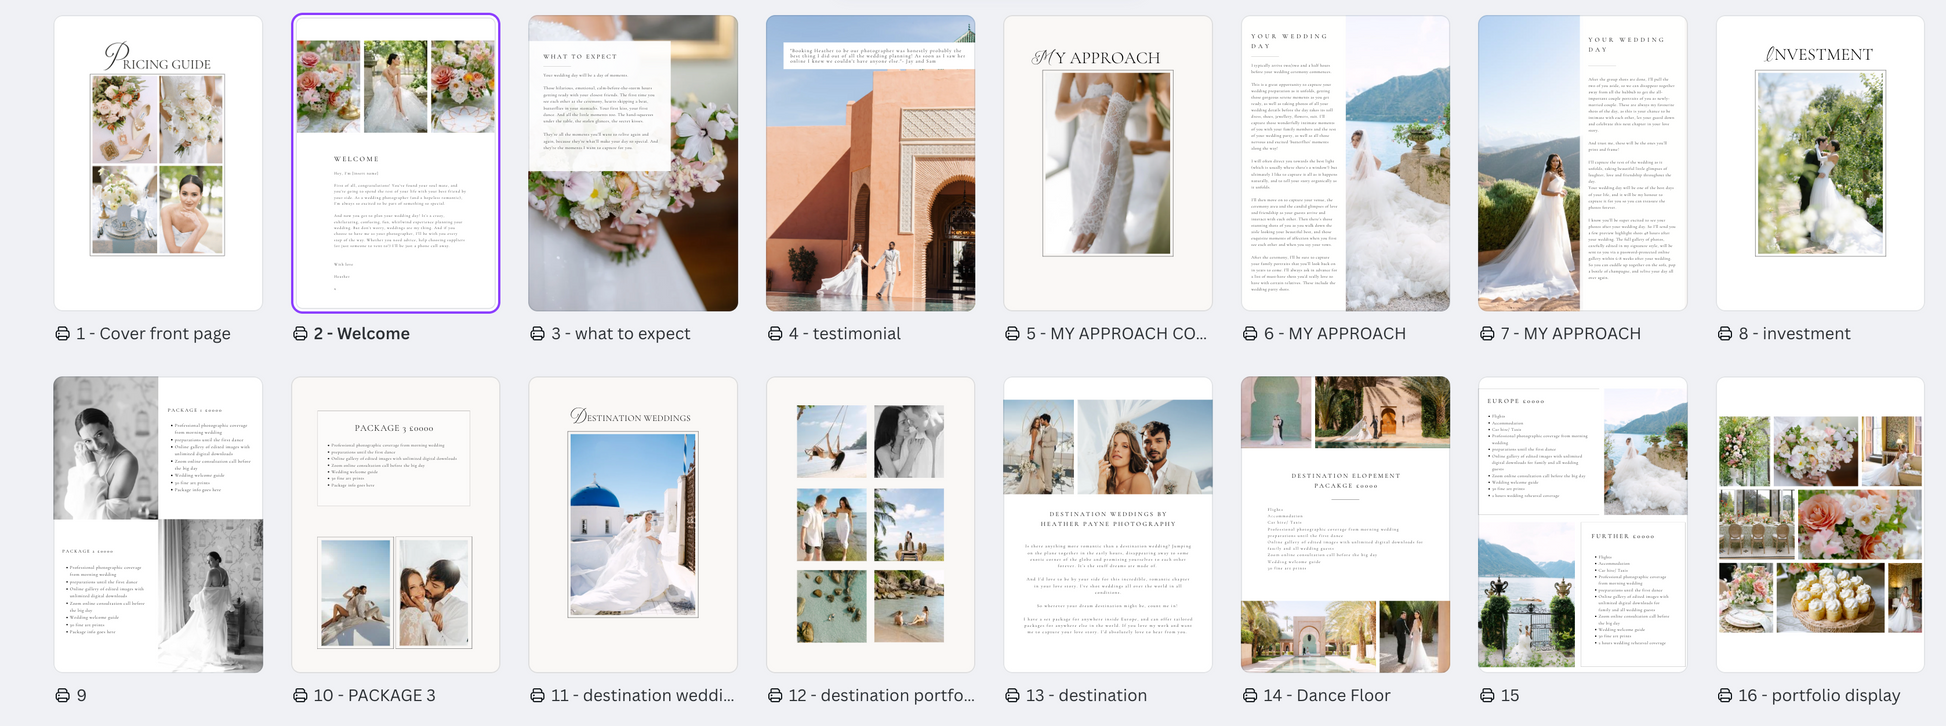The image size is (1946, 726).
Task: Click the icon beside '1 - Cover front page'
Action: pos(63,334)
